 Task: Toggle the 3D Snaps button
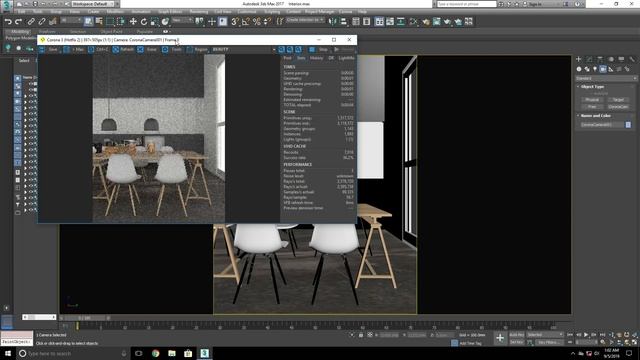pos(235,21)
